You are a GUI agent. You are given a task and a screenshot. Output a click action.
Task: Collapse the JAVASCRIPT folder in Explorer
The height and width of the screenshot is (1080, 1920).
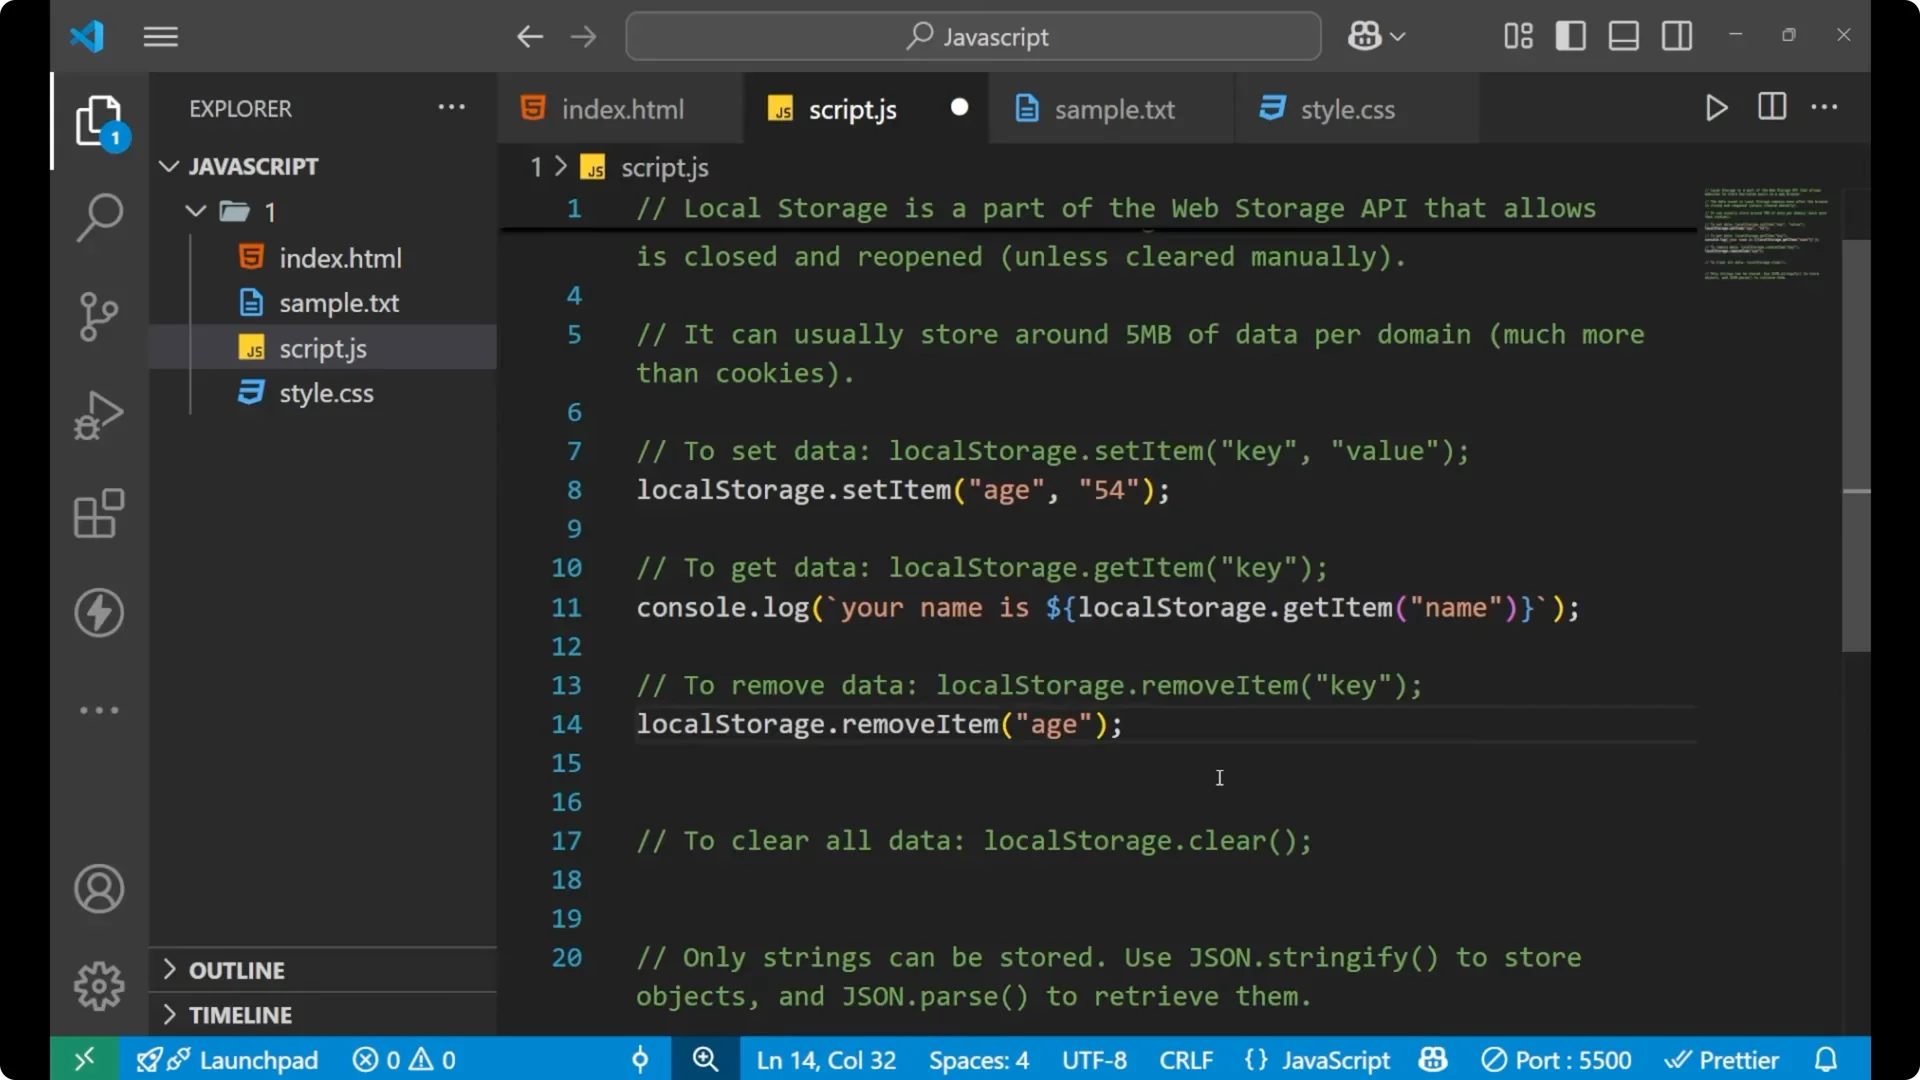(168, 166)
